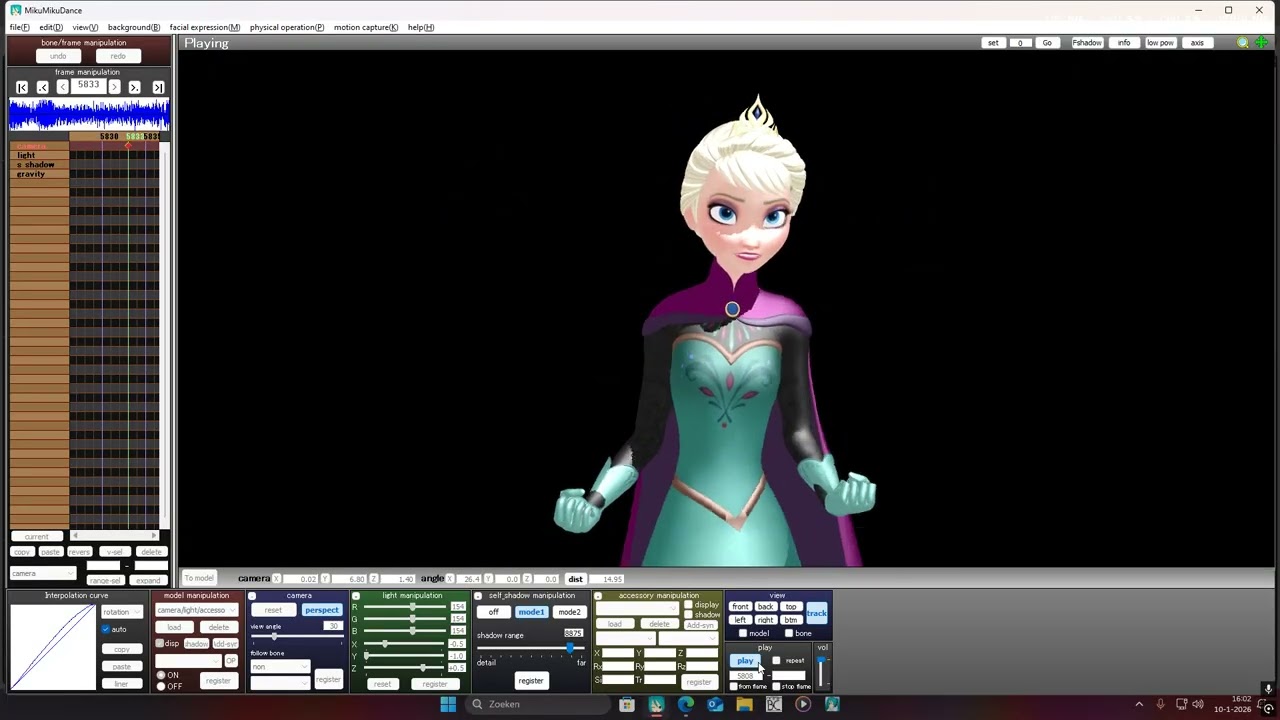The height and width of the screenshot is (720, 1280).
Task: Open Outlook from the taskbar
Action: (715, 704)
